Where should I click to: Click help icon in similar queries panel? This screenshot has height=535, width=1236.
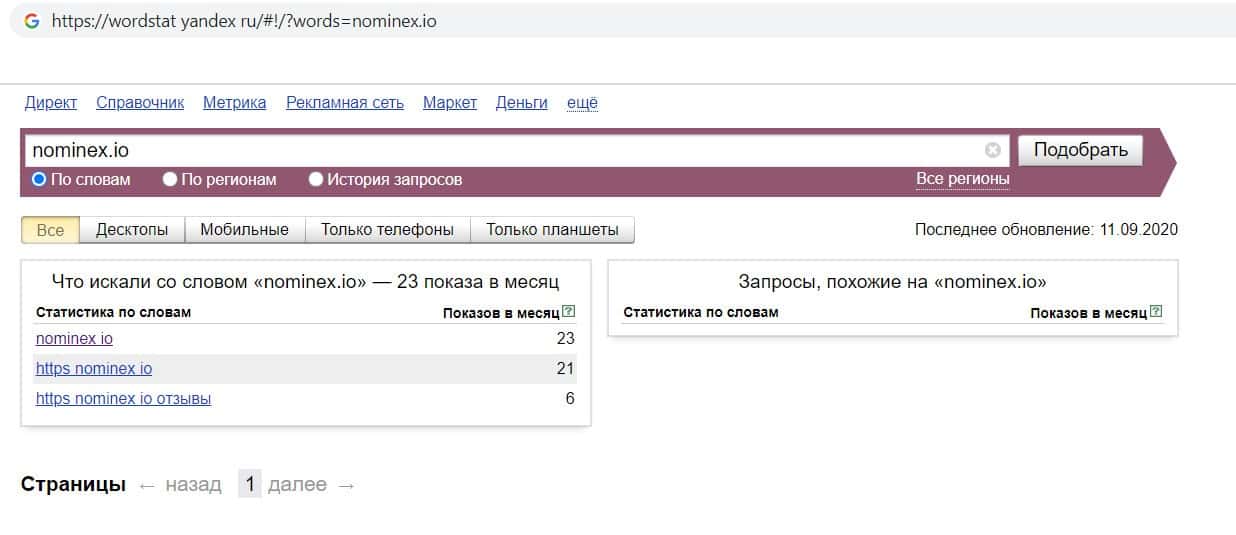1156,312
